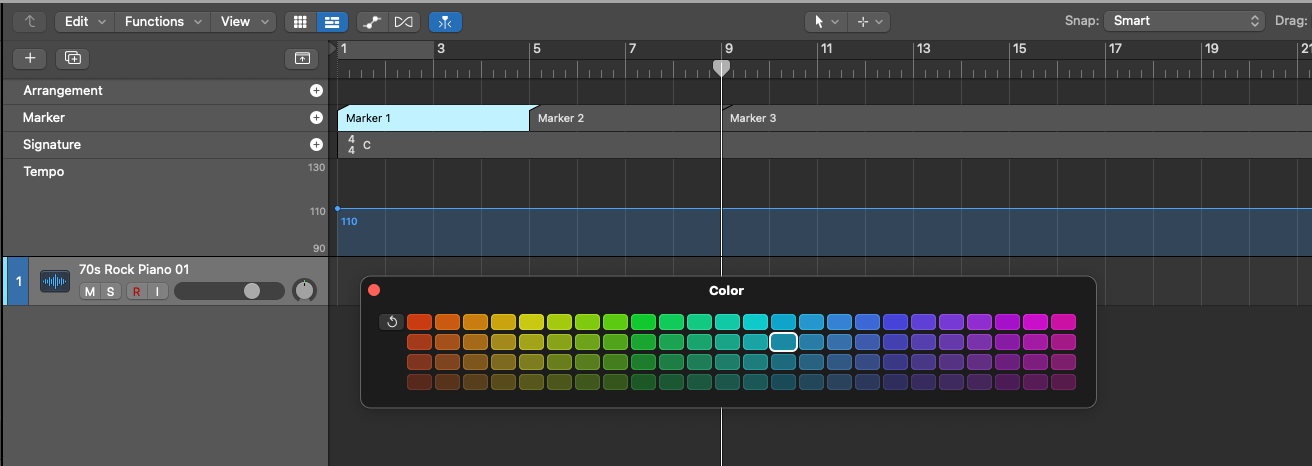Pick the darkest magenta swatch in bottom row
1312x466 pixels.
[1063, 382]
